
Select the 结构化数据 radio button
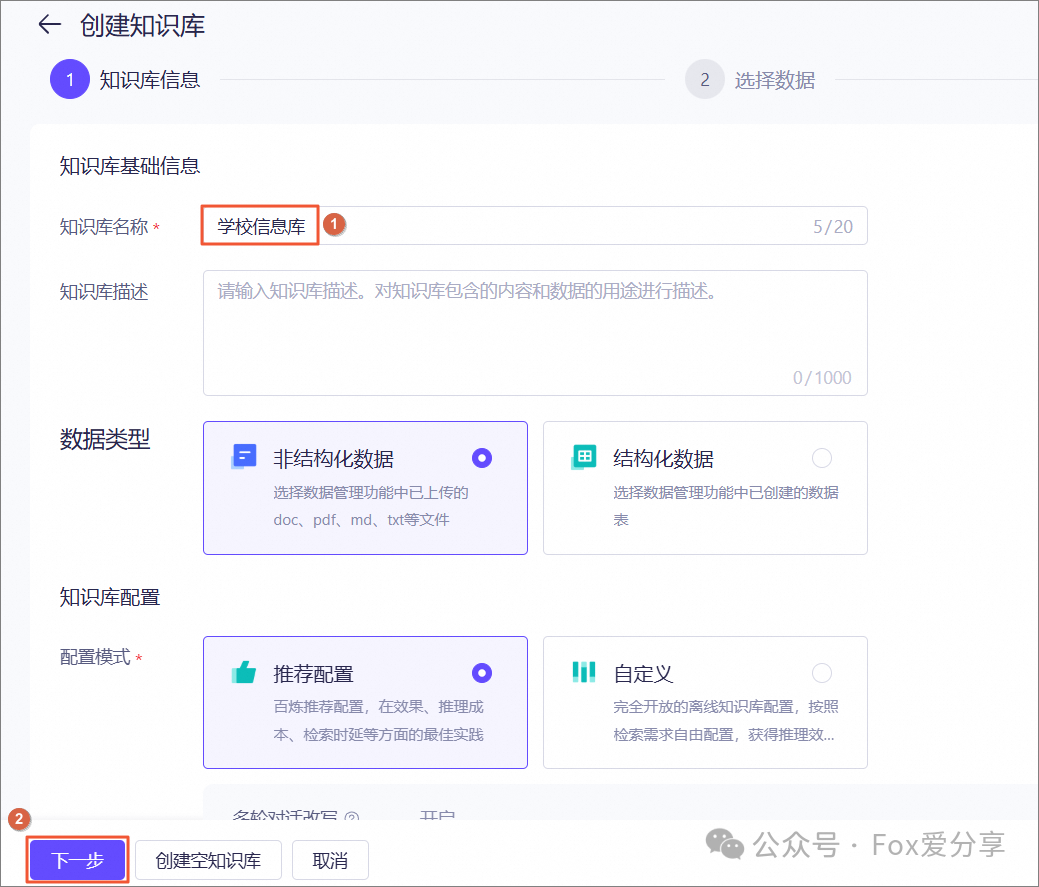coord(822,458)
